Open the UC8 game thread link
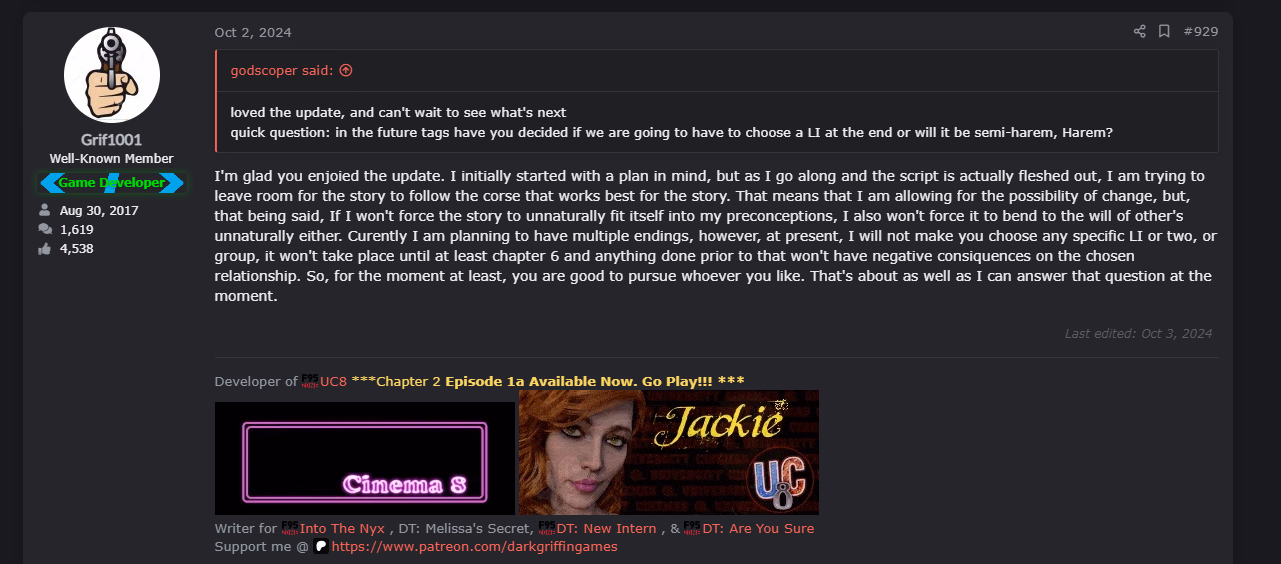The image size is (1281, 564). pos(333,381)
